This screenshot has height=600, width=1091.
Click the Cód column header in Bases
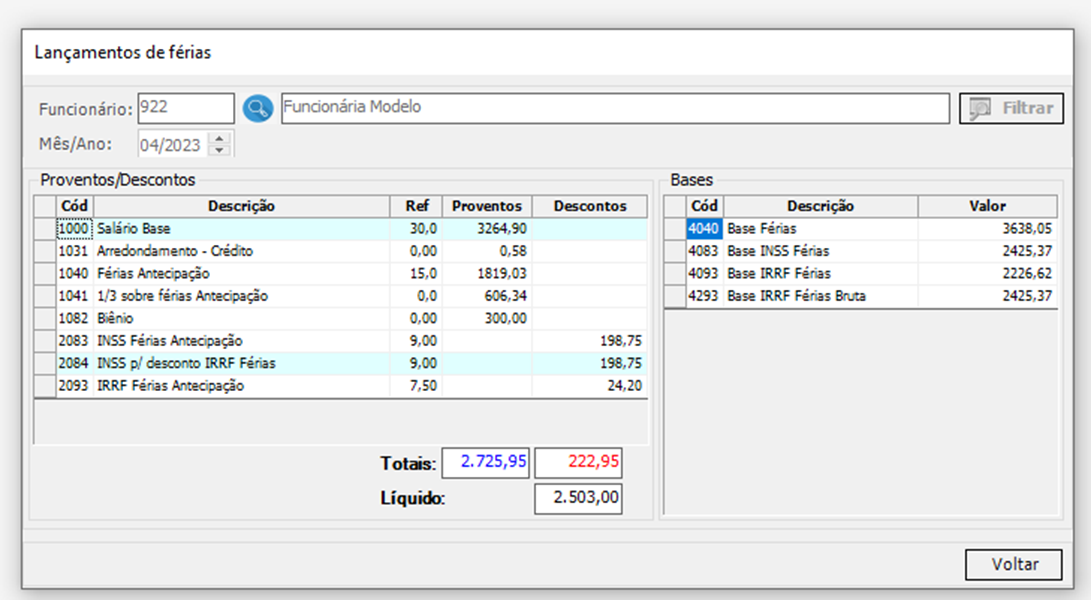pyautogui.click(x=704, y=206)
